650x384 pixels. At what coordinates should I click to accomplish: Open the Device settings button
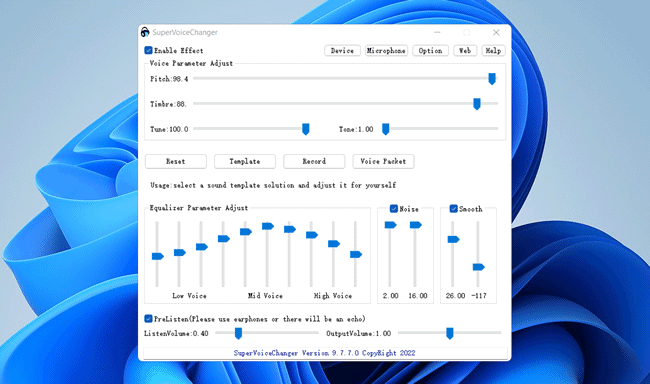(x=342, y=51)
